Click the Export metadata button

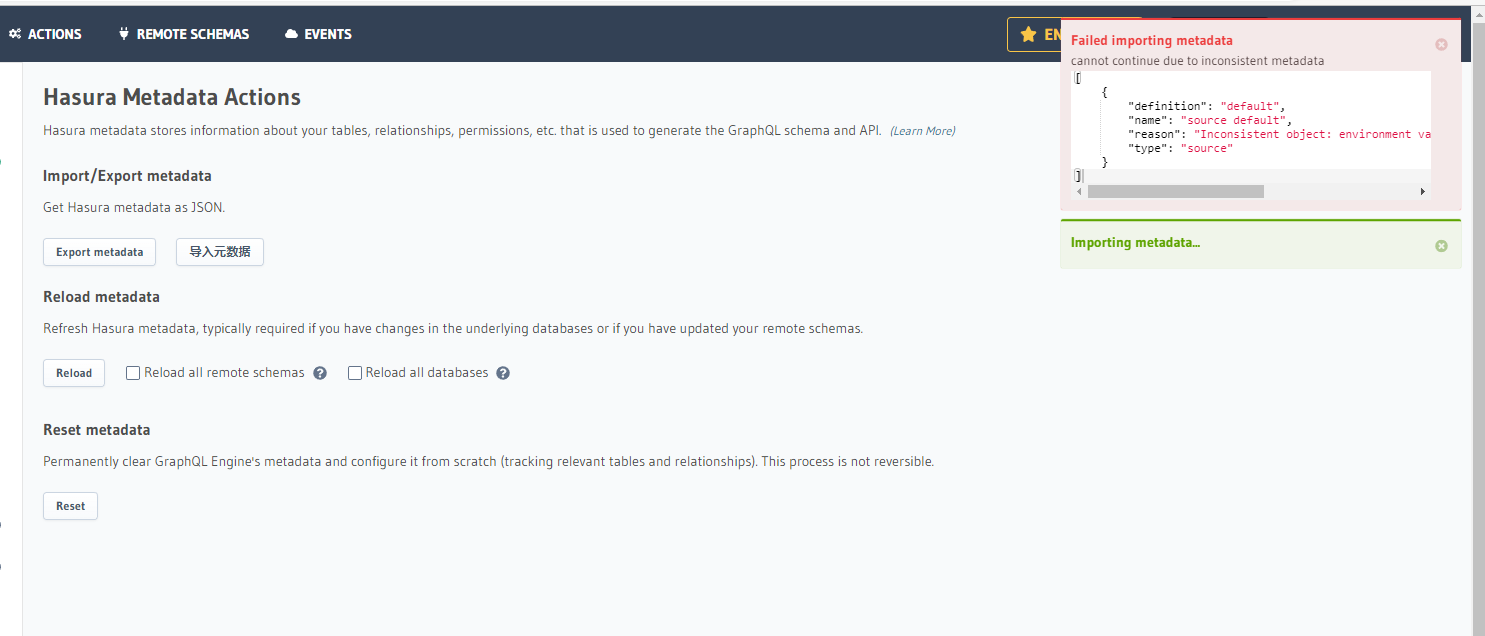[99, 252]
